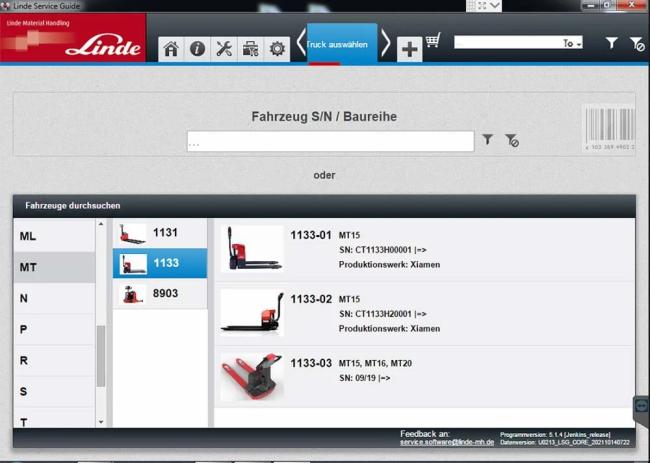Go to previous tab with left chevron

pos(300,43)
